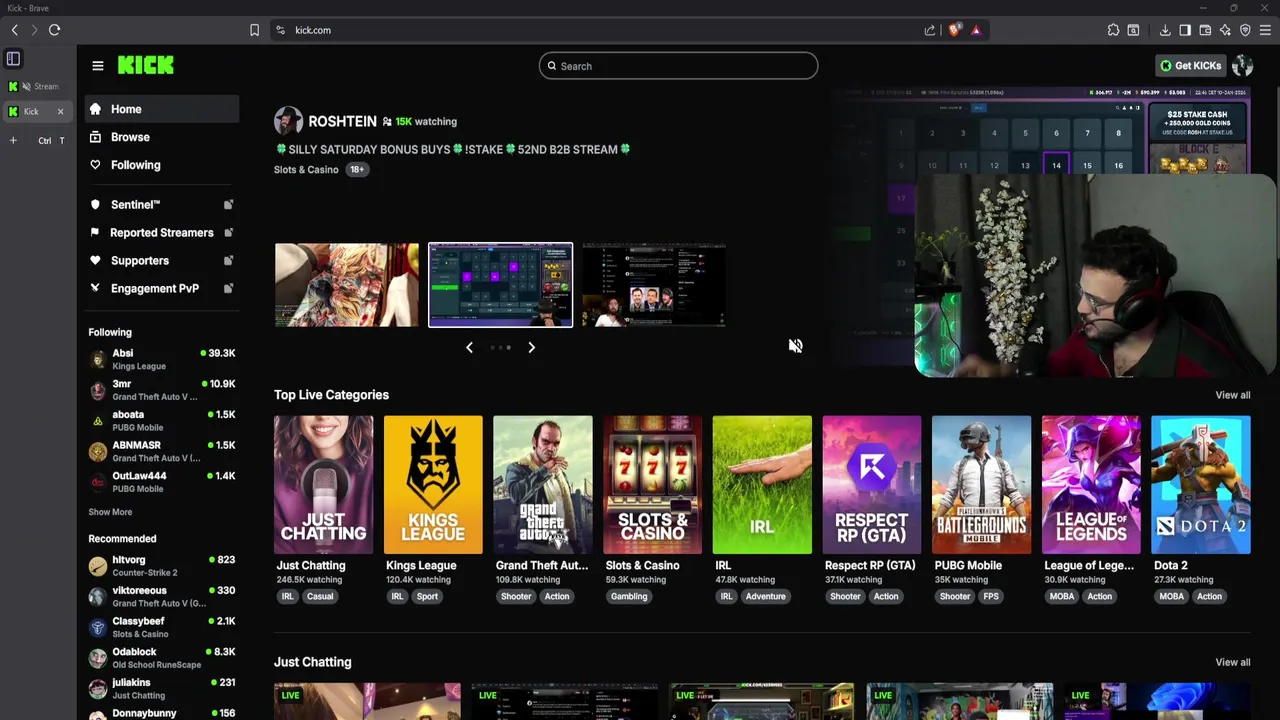
Task: Open Odablock in Recommended list
Action: 162,658
